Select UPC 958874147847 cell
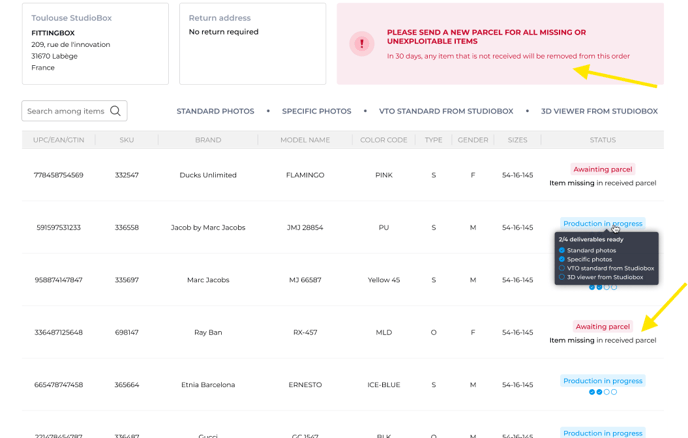 tap(59, 280)
